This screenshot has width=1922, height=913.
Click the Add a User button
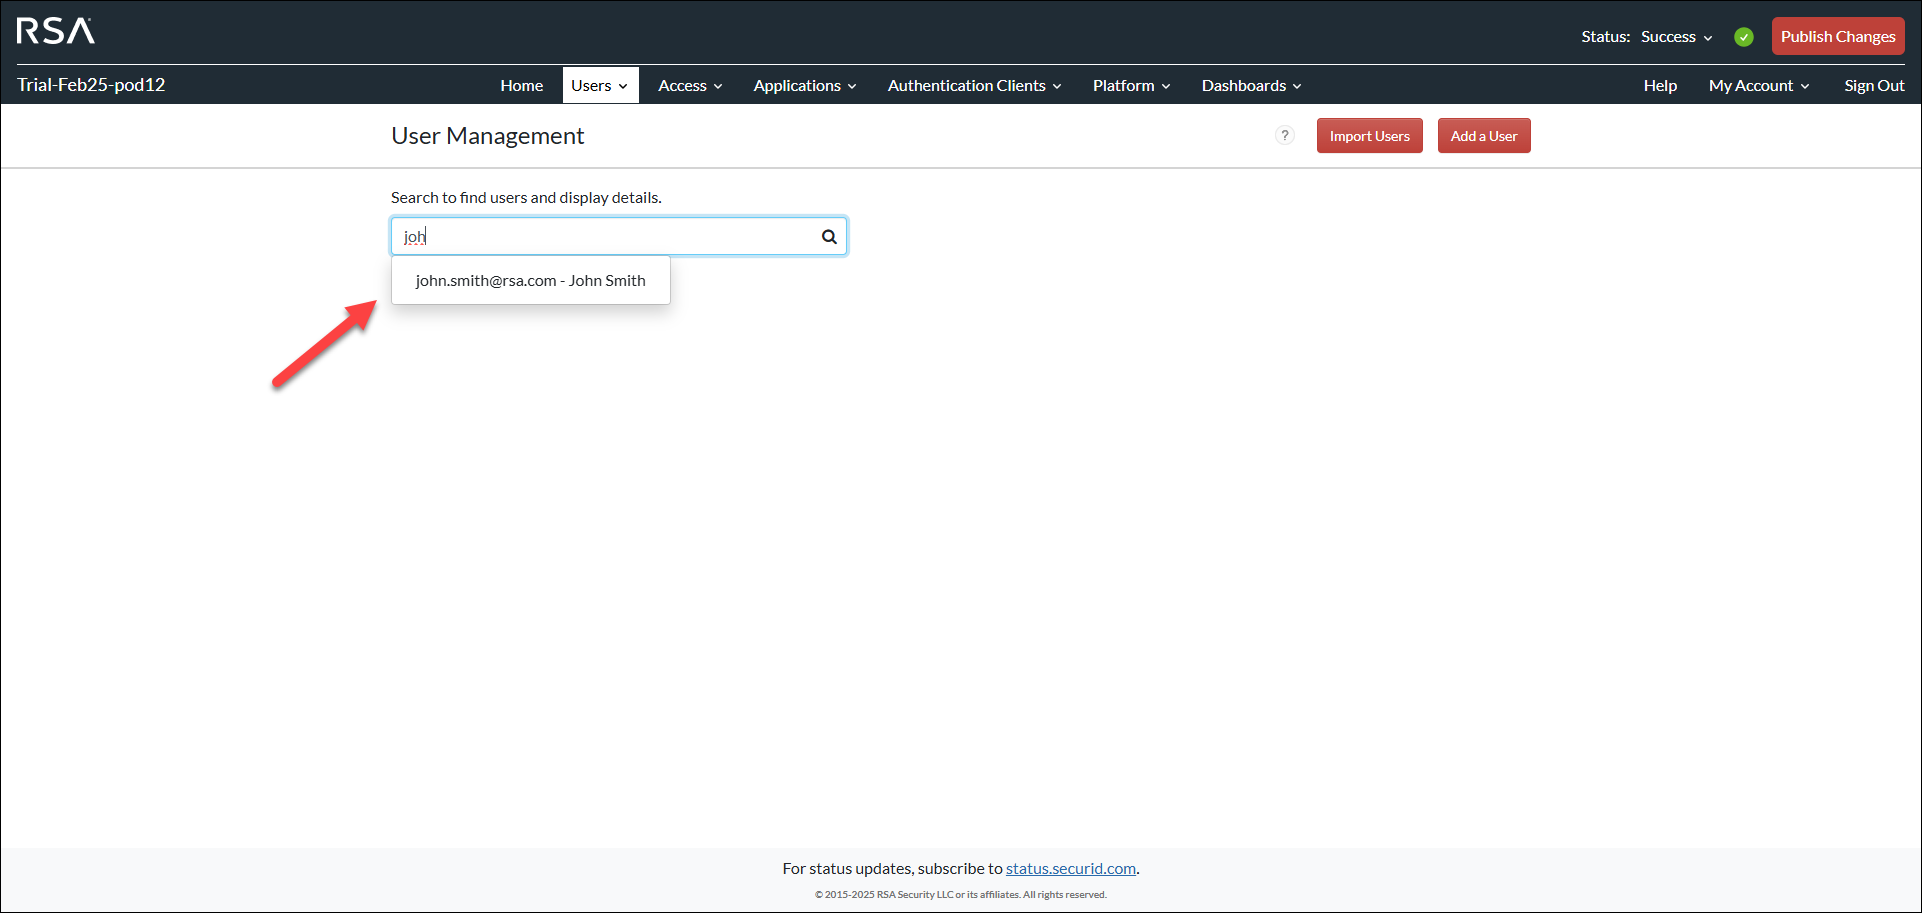(1483, 136)
